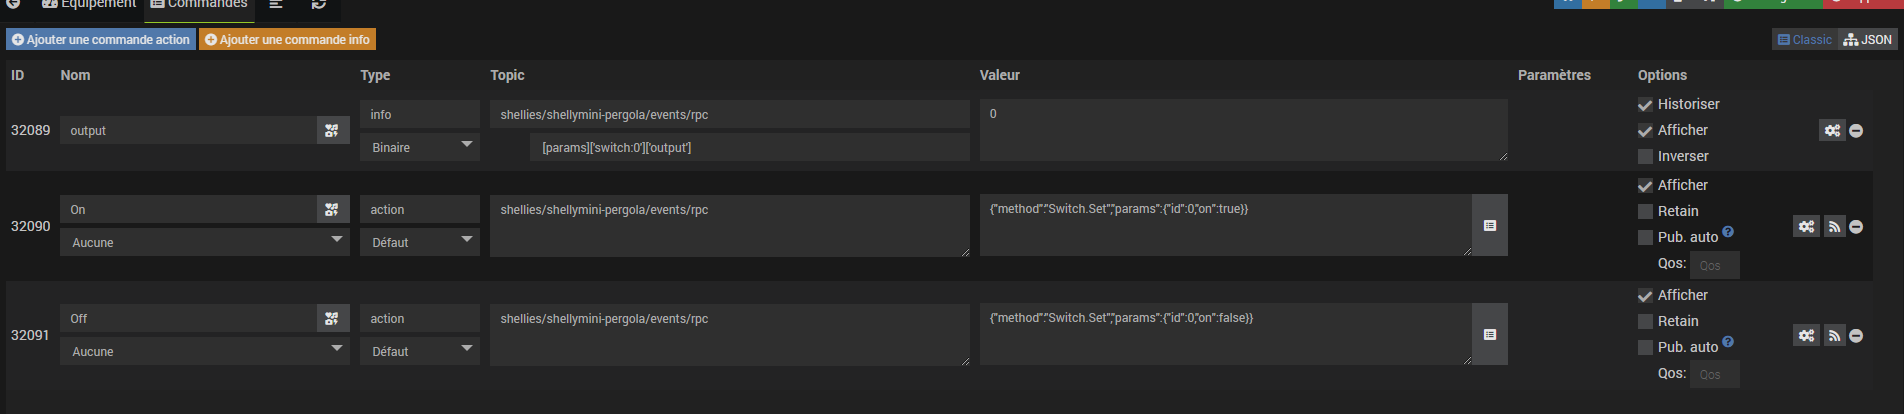This screenshot has height=414, width=1904.
Task: Remove the output command with minus icon
Action: pyautogui.click(x=1856, y=131)
